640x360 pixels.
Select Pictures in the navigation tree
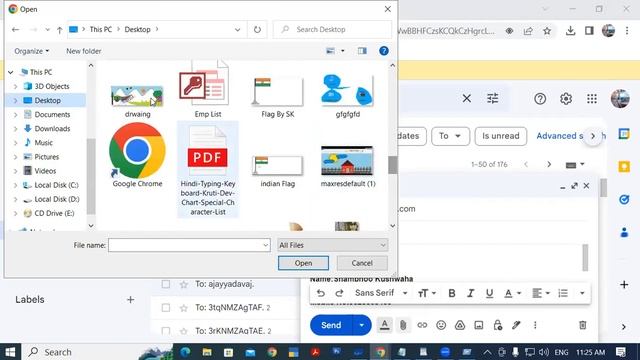point(46,157)
